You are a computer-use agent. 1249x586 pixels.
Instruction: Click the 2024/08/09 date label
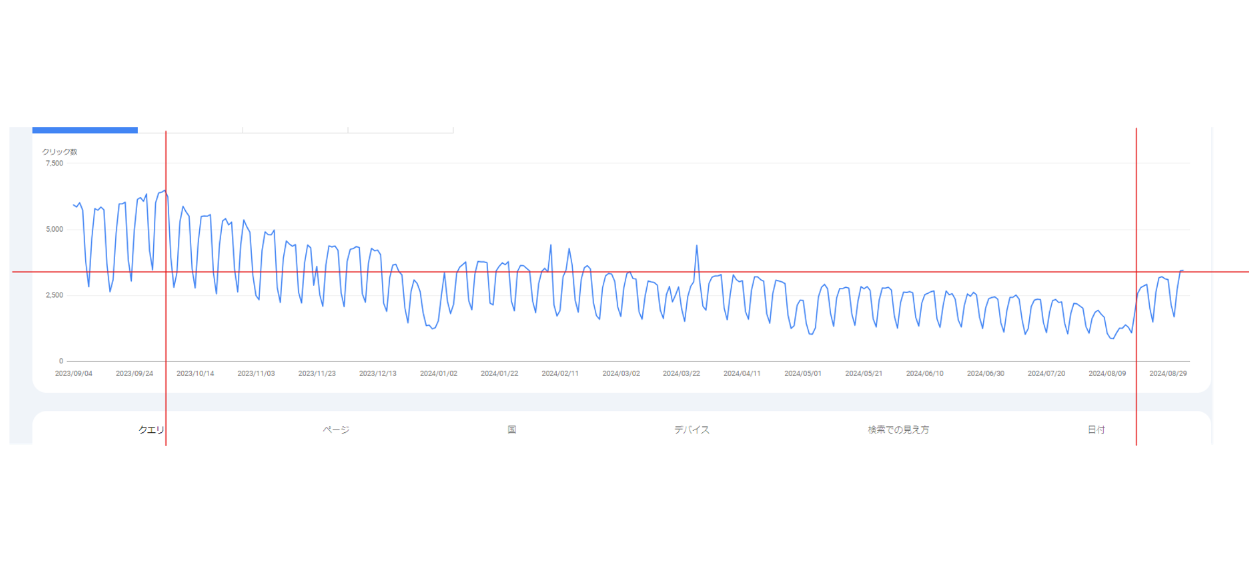[1107, 373]
